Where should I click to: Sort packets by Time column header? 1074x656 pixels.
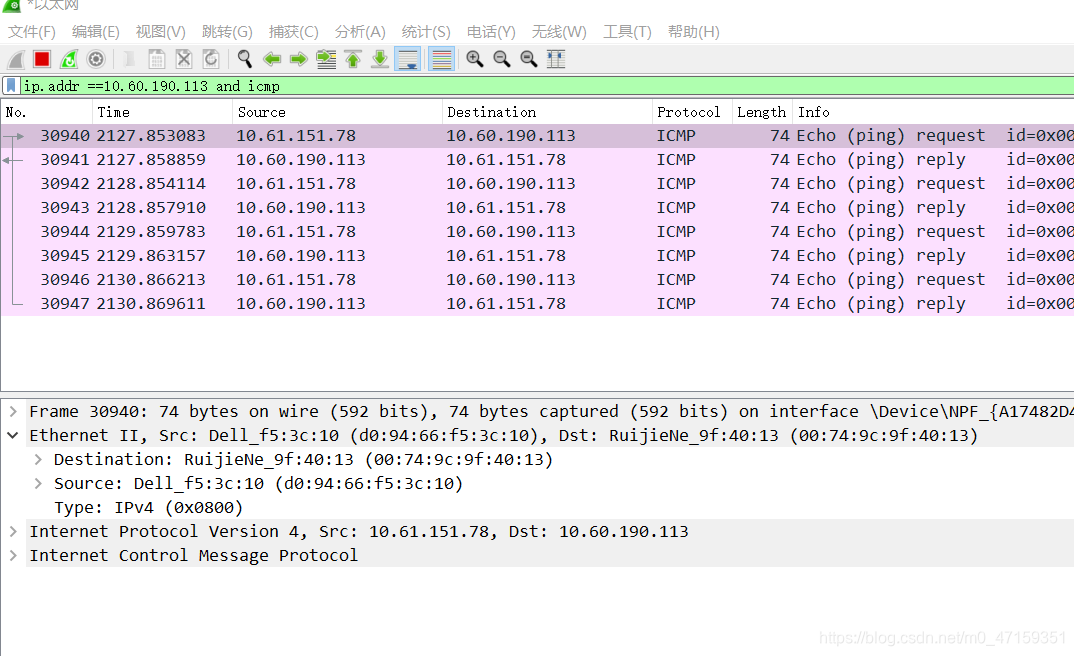coord(162,112)
